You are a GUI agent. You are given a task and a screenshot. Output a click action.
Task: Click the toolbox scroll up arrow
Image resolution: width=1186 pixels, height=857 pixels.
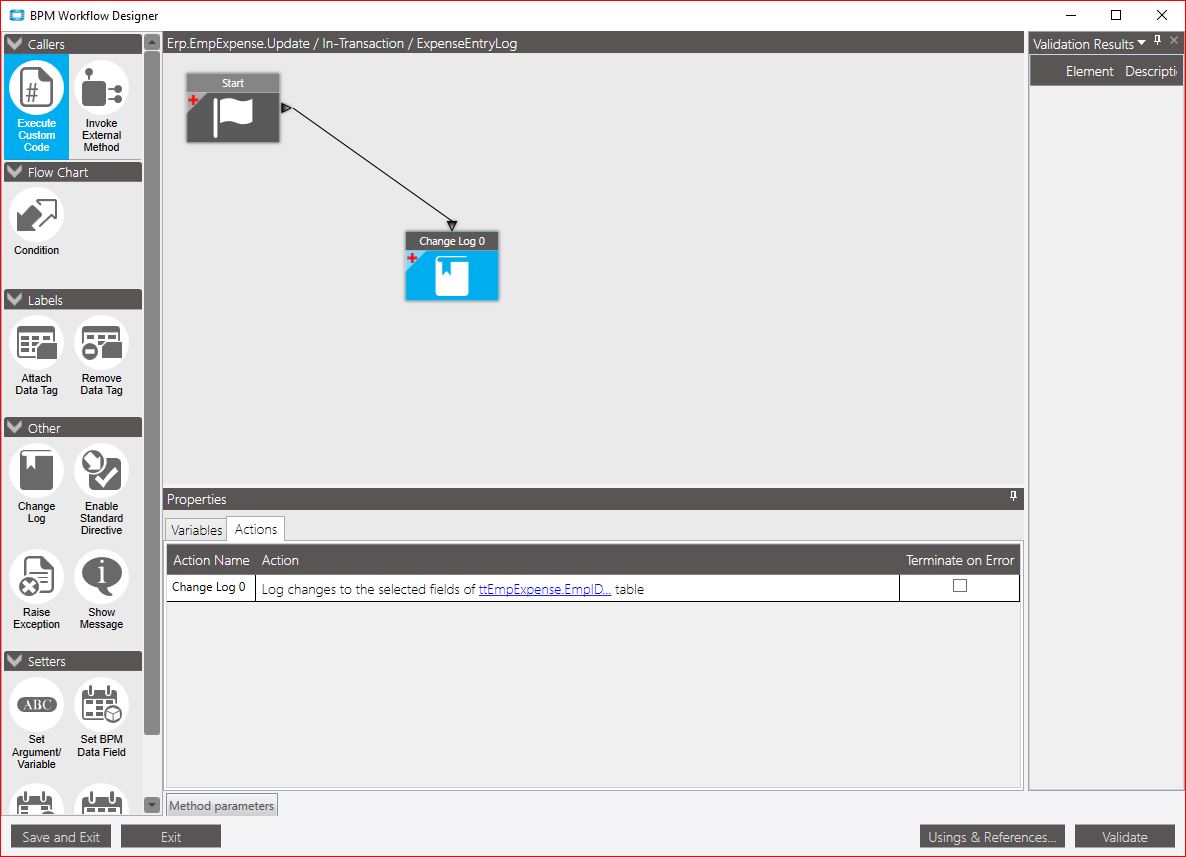click(x=152, y=42)
